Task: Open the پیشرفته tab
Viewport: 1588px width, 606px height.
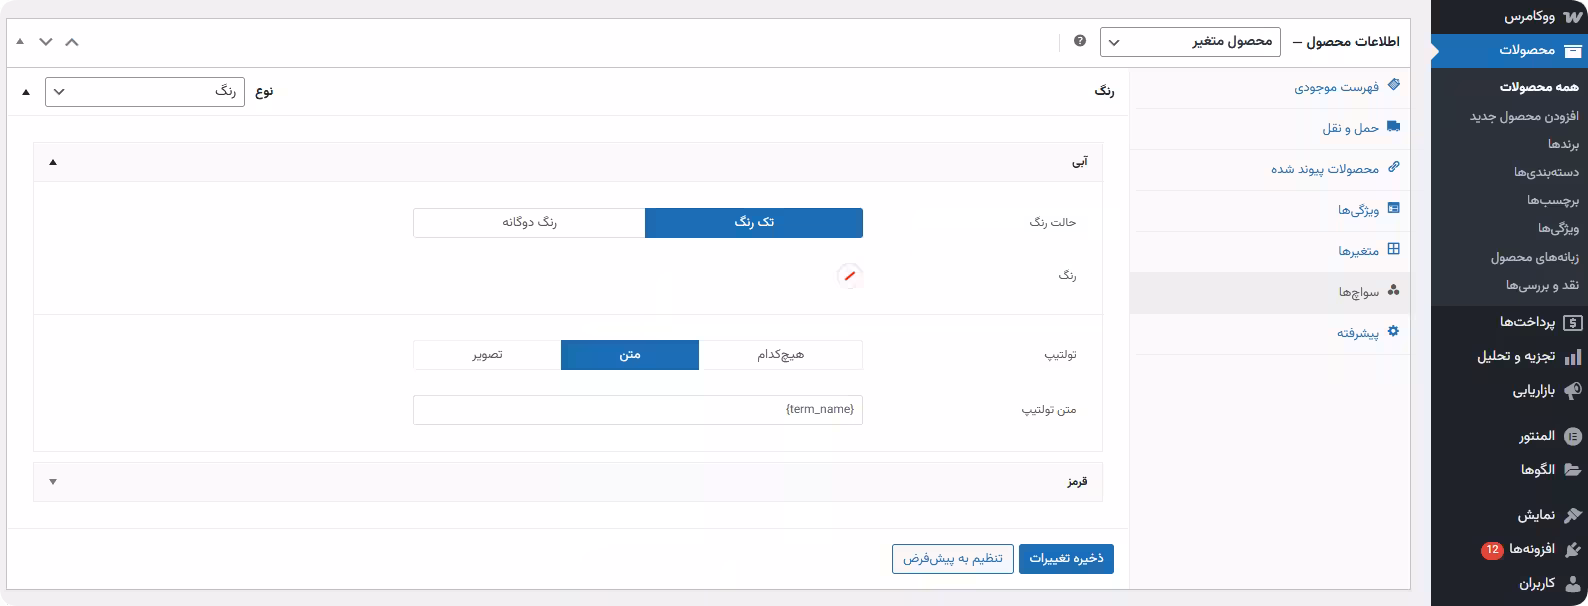Action: [x=1270, y=333]
